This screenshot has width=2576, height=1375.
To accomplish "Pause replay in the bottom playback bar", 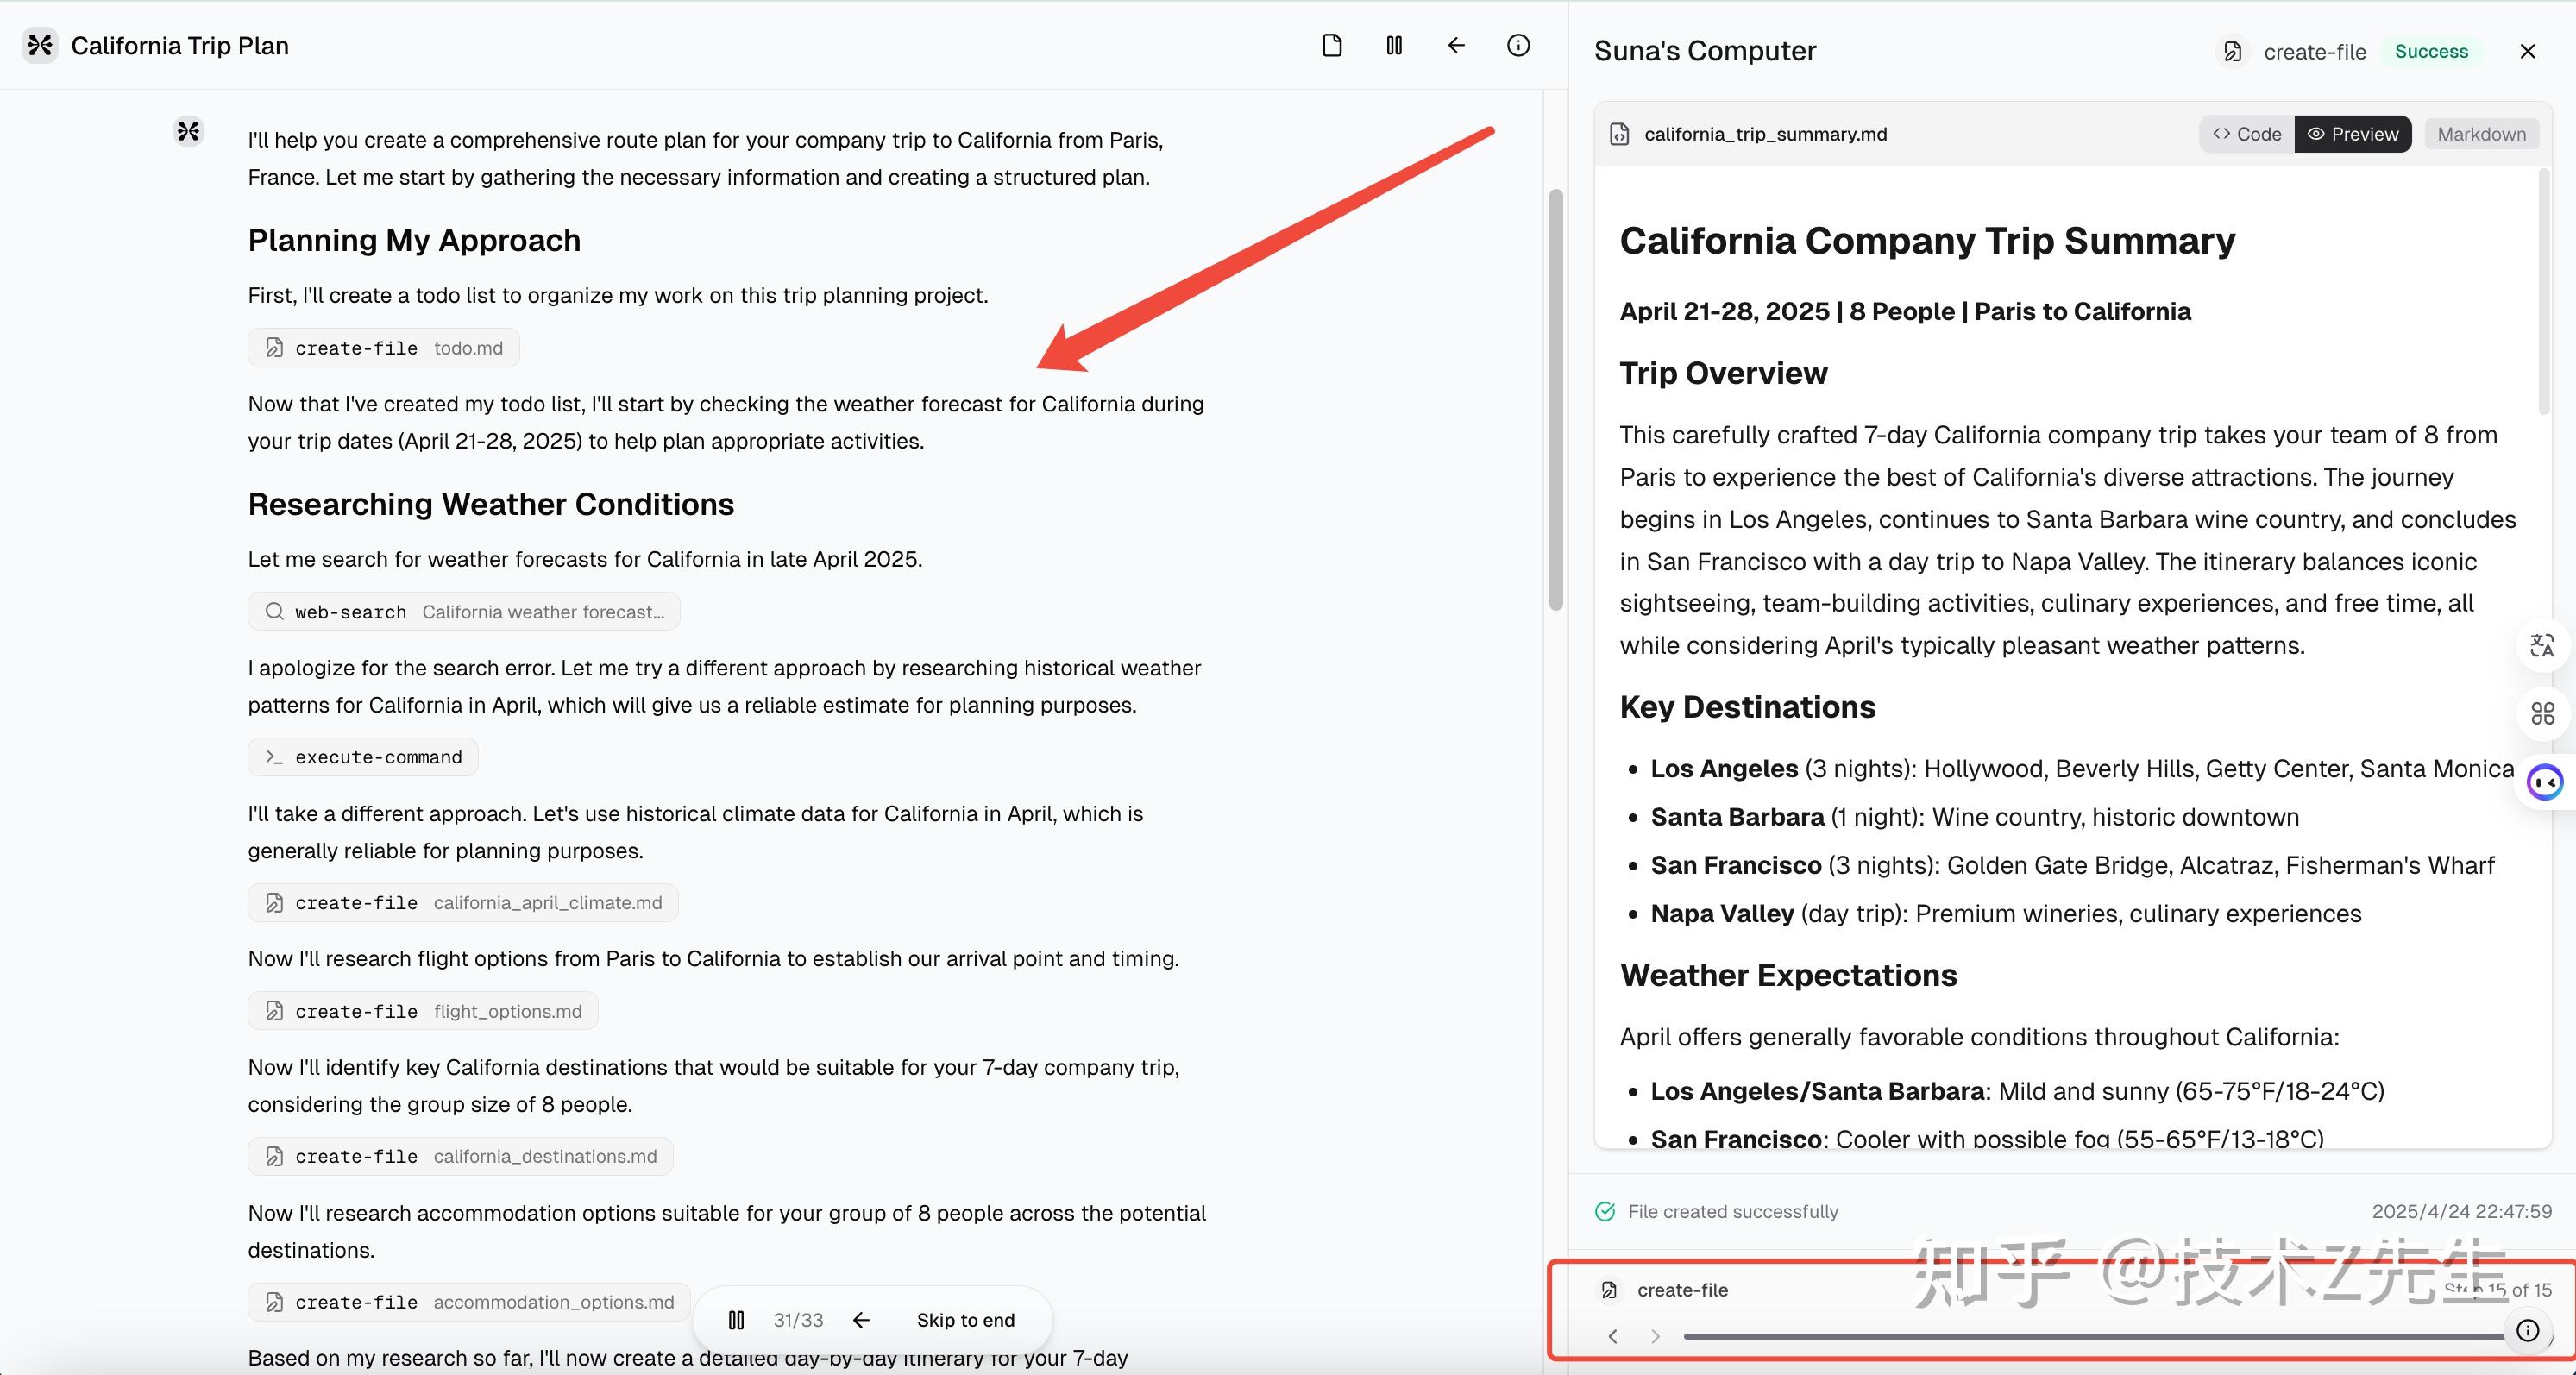I will pyautogui.click(x=736, y=1320).
